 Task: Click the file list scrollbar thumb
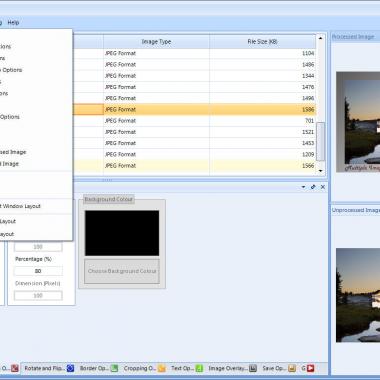320,142
